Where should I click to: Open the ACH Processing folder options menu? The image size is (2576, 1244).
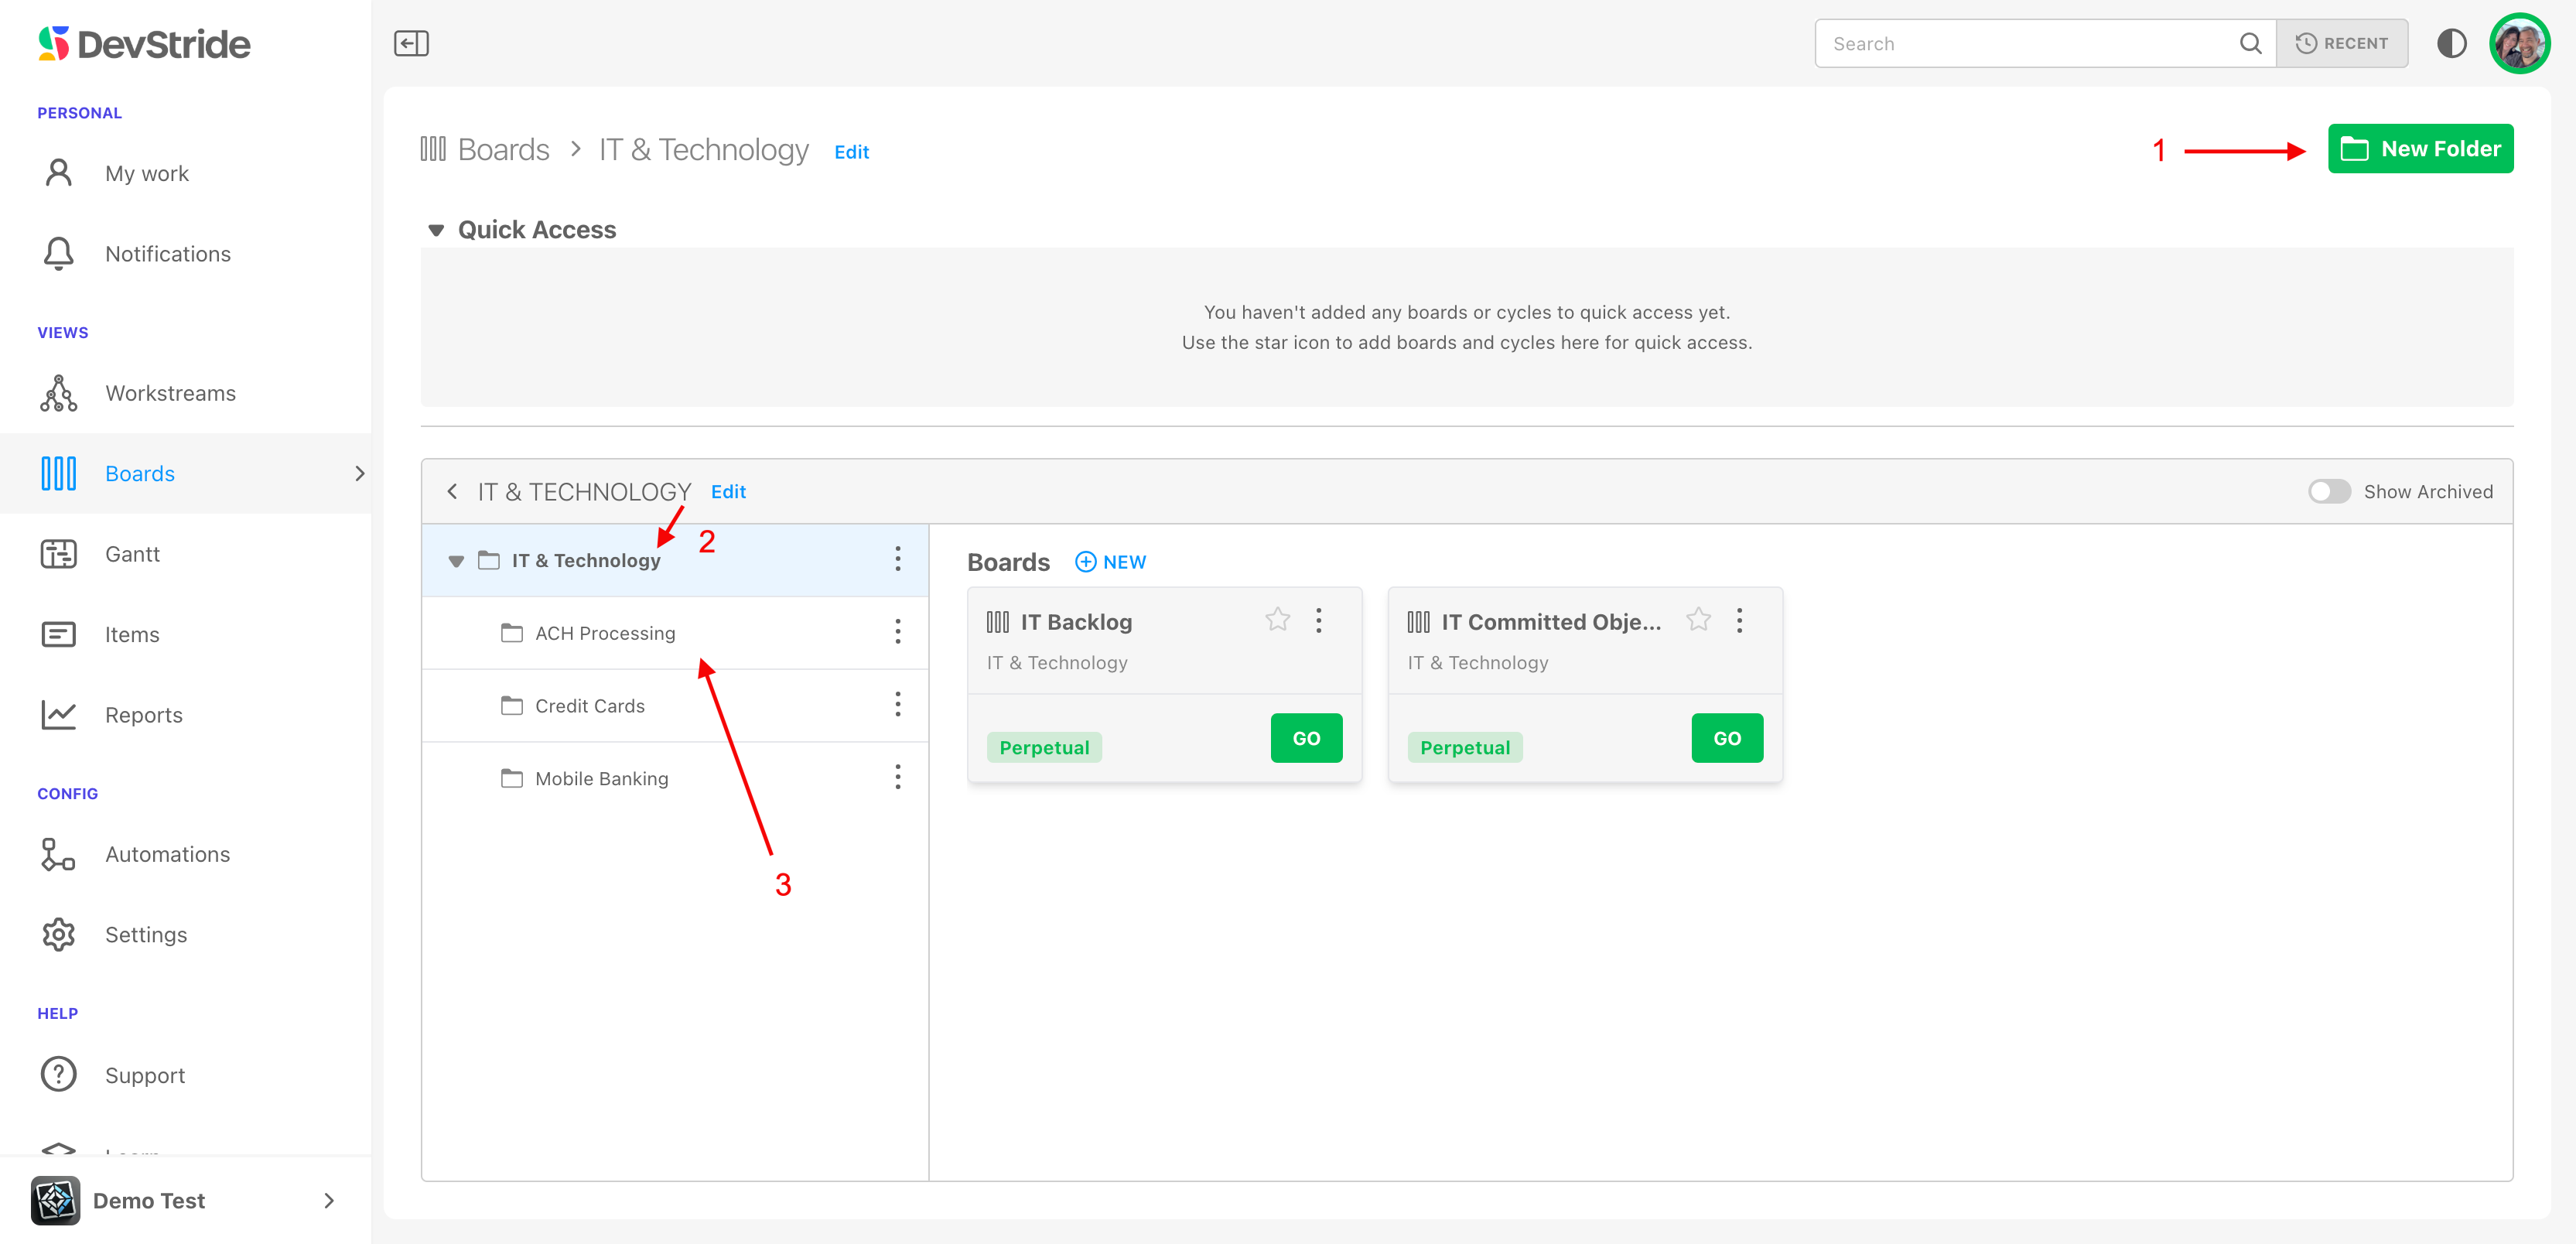(x=897, y=632)
